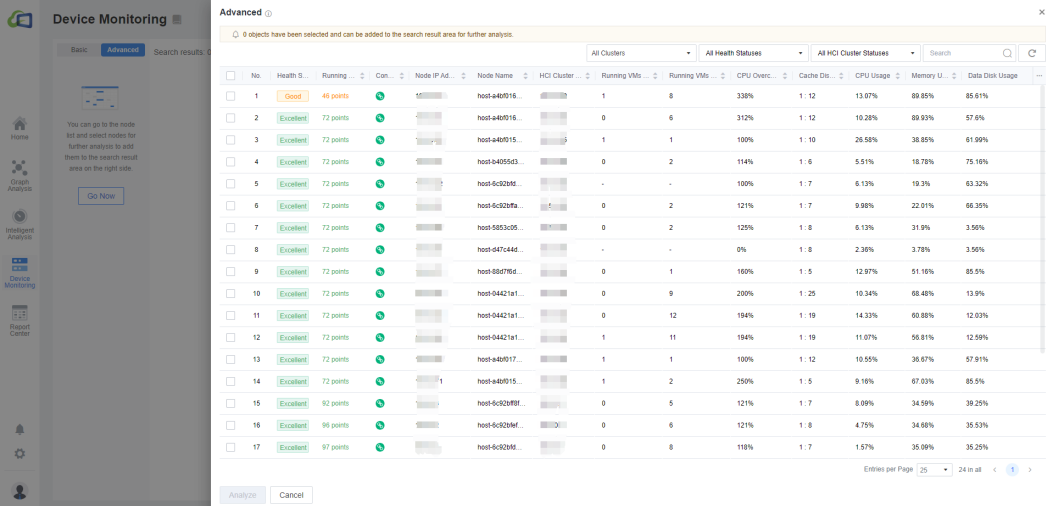
Task: Click the info icon next to Advanced title
Action: [x=268, y=13]
